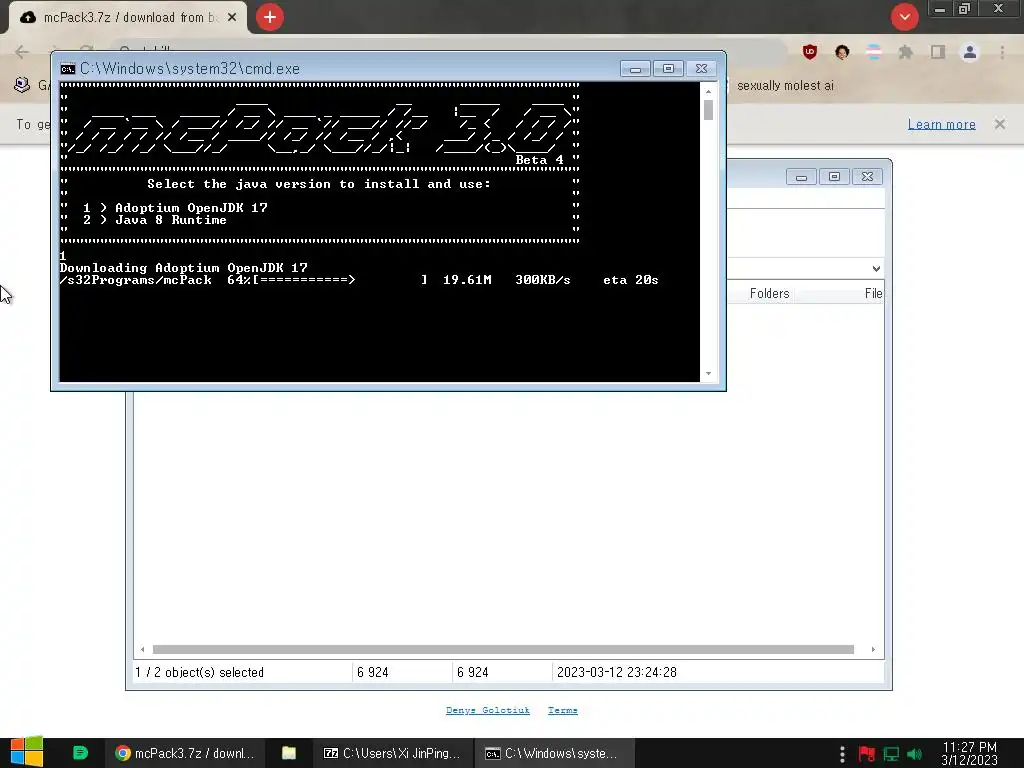Show hidden tray icons via three dots

coord(842,754)
